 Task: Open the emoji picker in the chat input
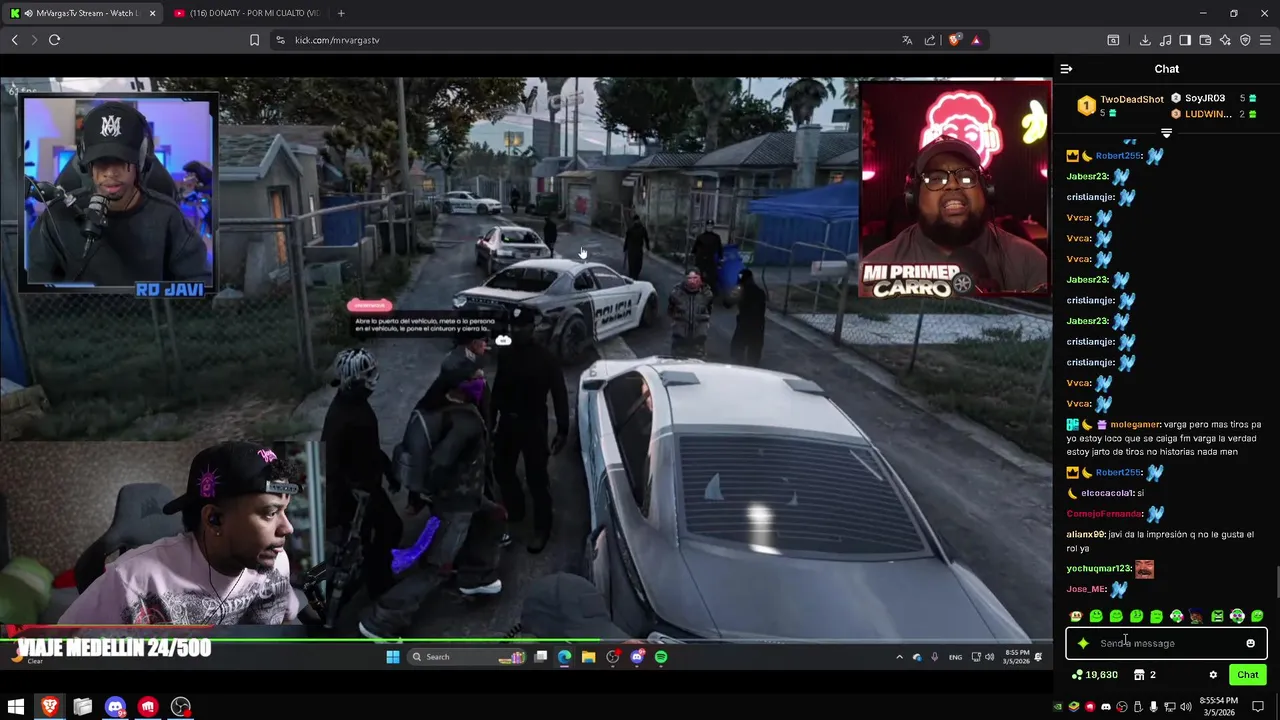point(1250,643)
